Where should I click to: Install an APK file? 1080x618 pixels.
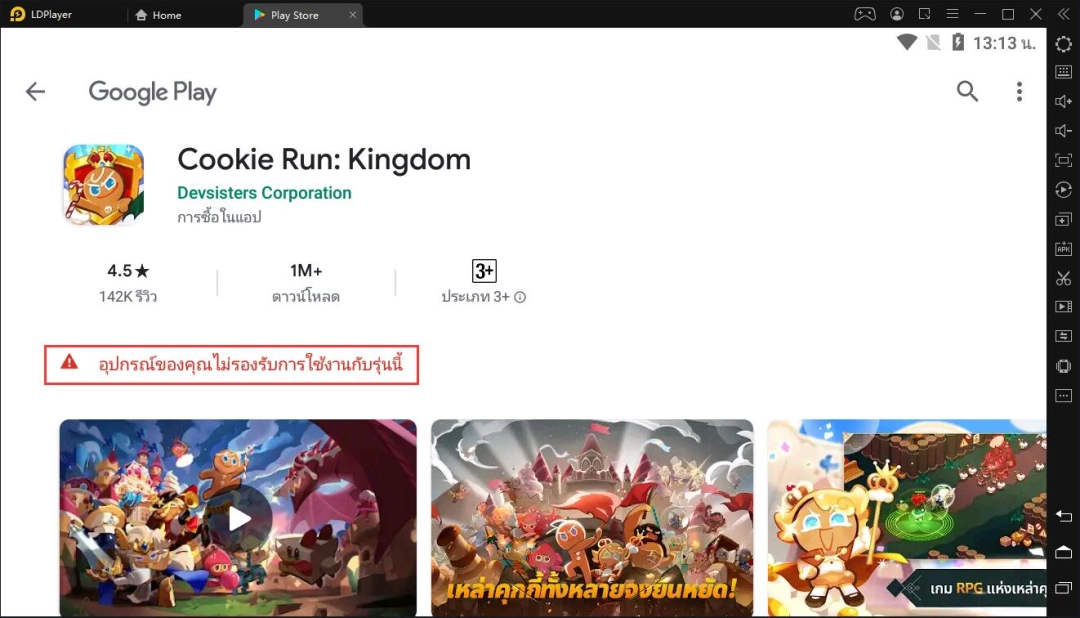[1063, 247]
